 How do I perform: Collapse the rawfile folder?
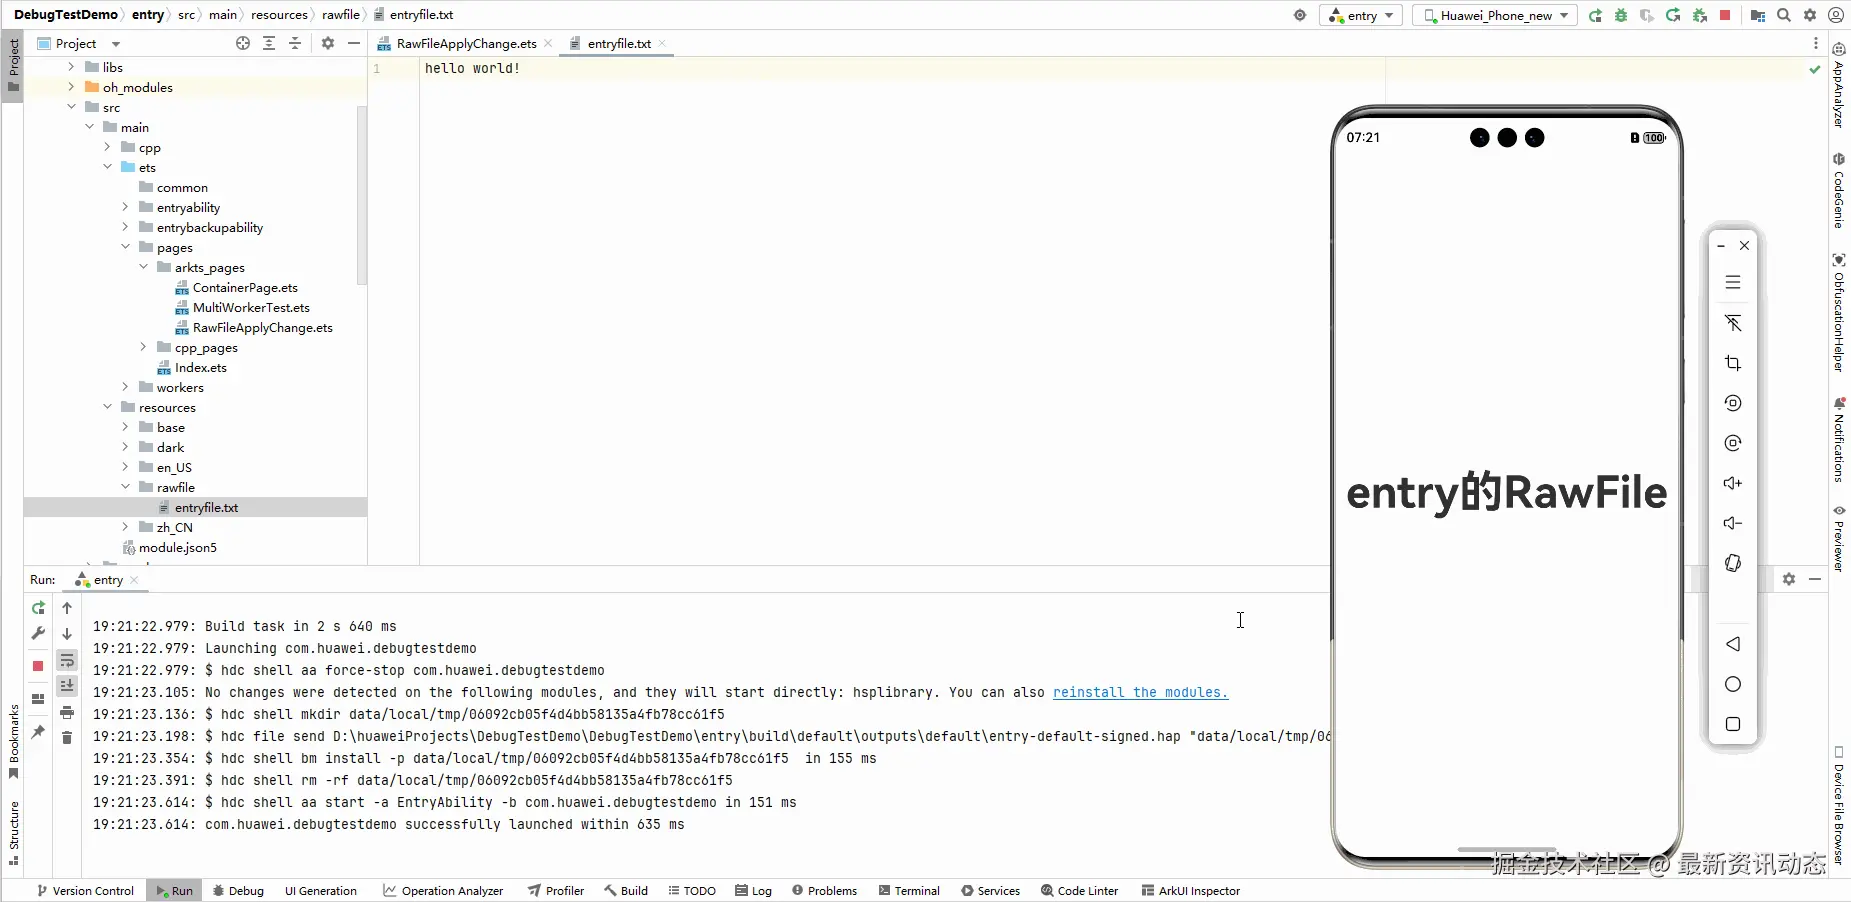coord(125,487)
